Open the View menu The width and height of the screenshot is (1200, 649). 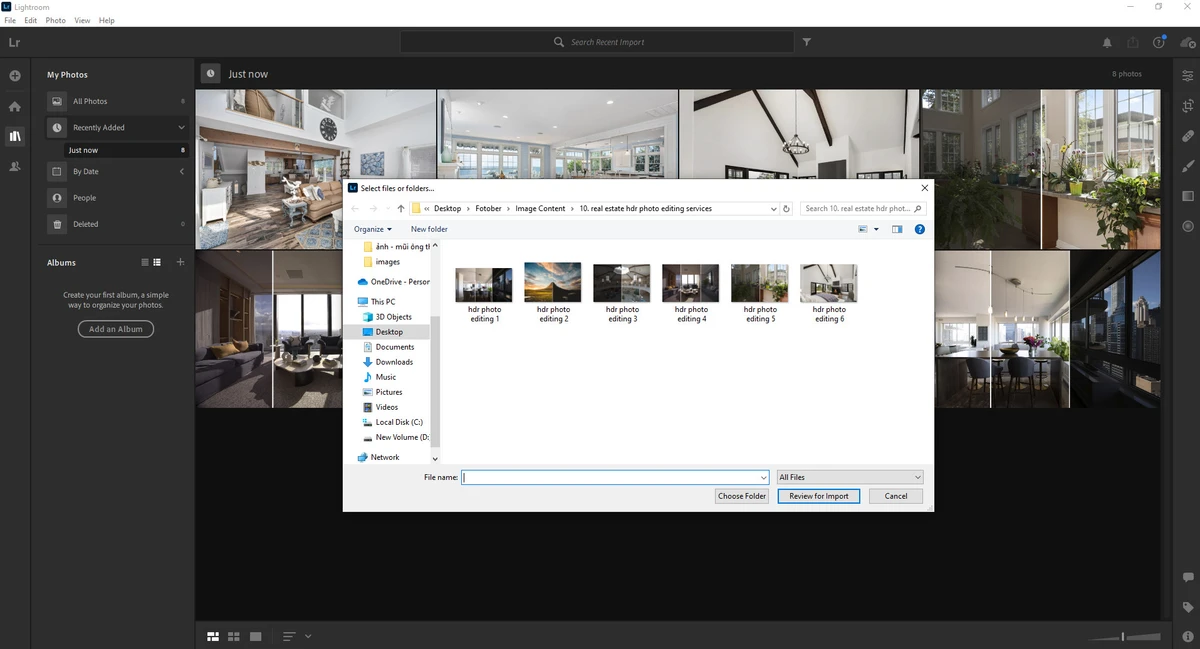pyautogui.click(x=82, y=20)
